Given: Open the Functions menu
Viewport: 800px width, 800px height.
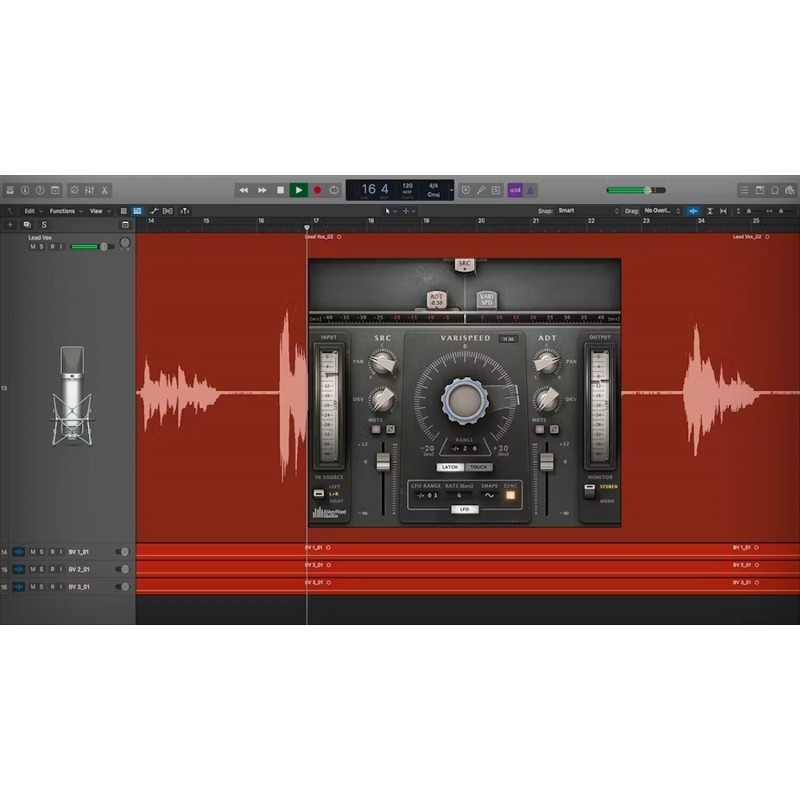Looking at the screenshot, I should point(64,212).
